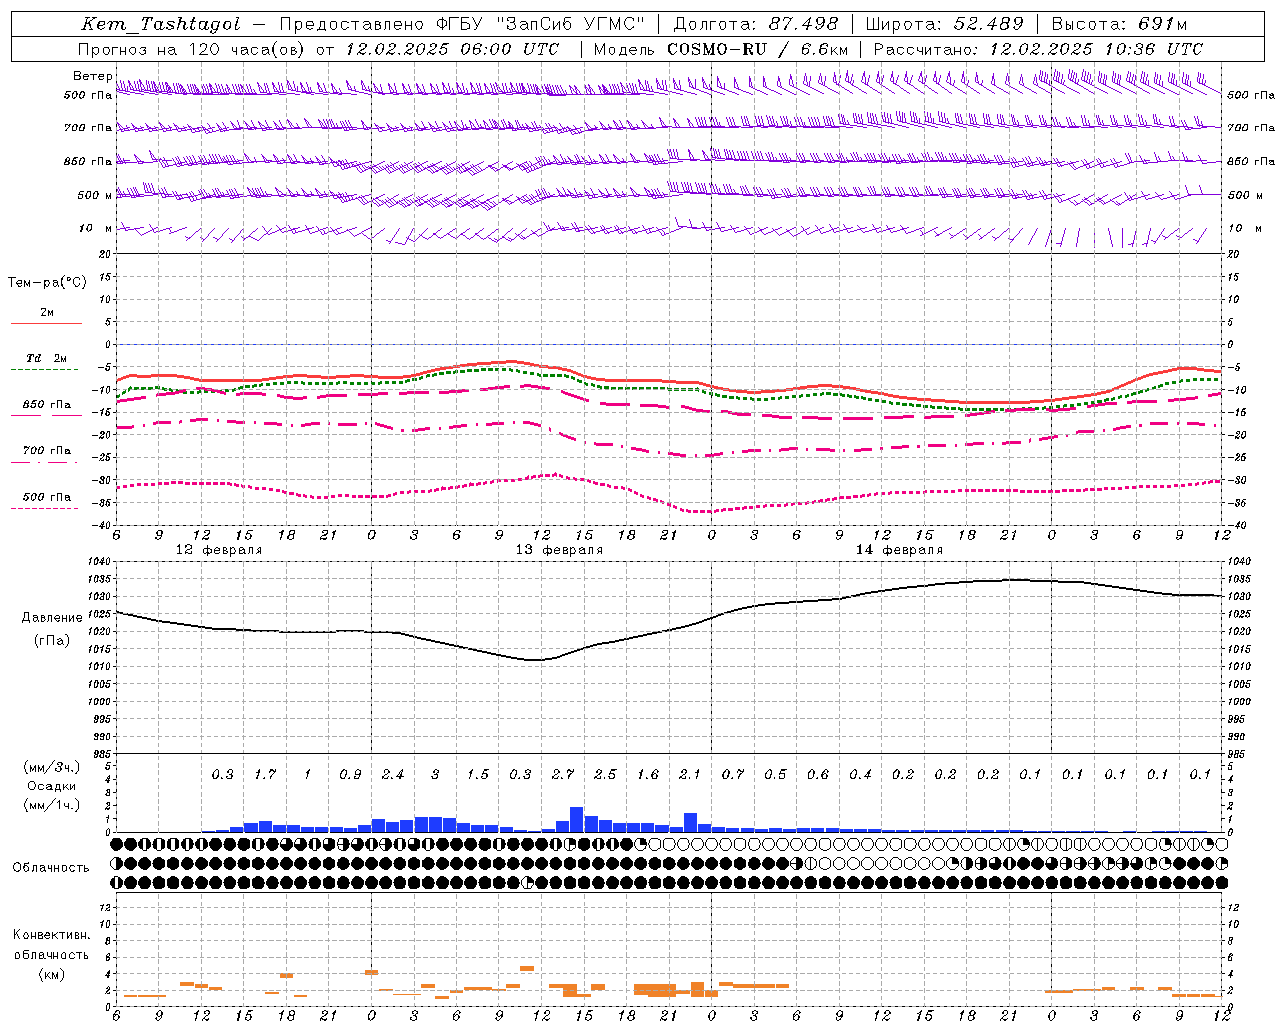Click the line sample below the '2м' legend
This screenshot has width=1280, height=1024.
click(46, 324)
